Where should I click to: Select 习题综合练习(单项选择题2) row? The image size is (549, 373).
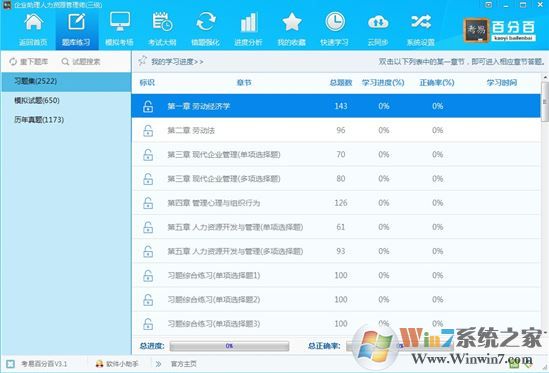(336, 299)
